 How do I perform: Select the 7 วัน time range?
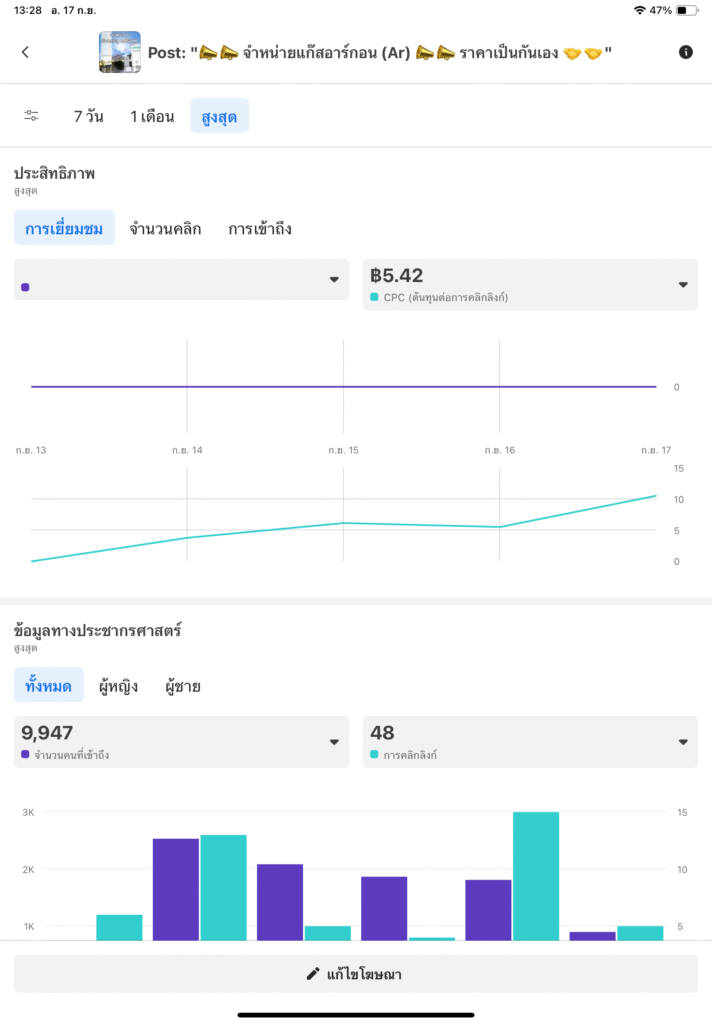(x=88, y=116)
